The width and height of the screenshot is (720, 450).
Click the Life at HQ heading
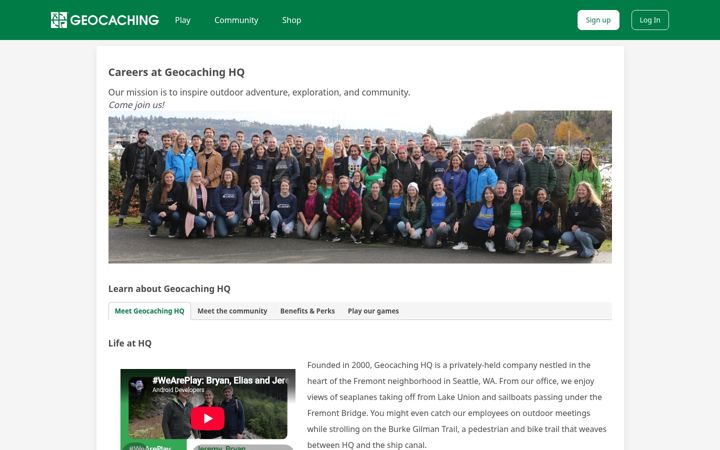[x=129, y=343]
